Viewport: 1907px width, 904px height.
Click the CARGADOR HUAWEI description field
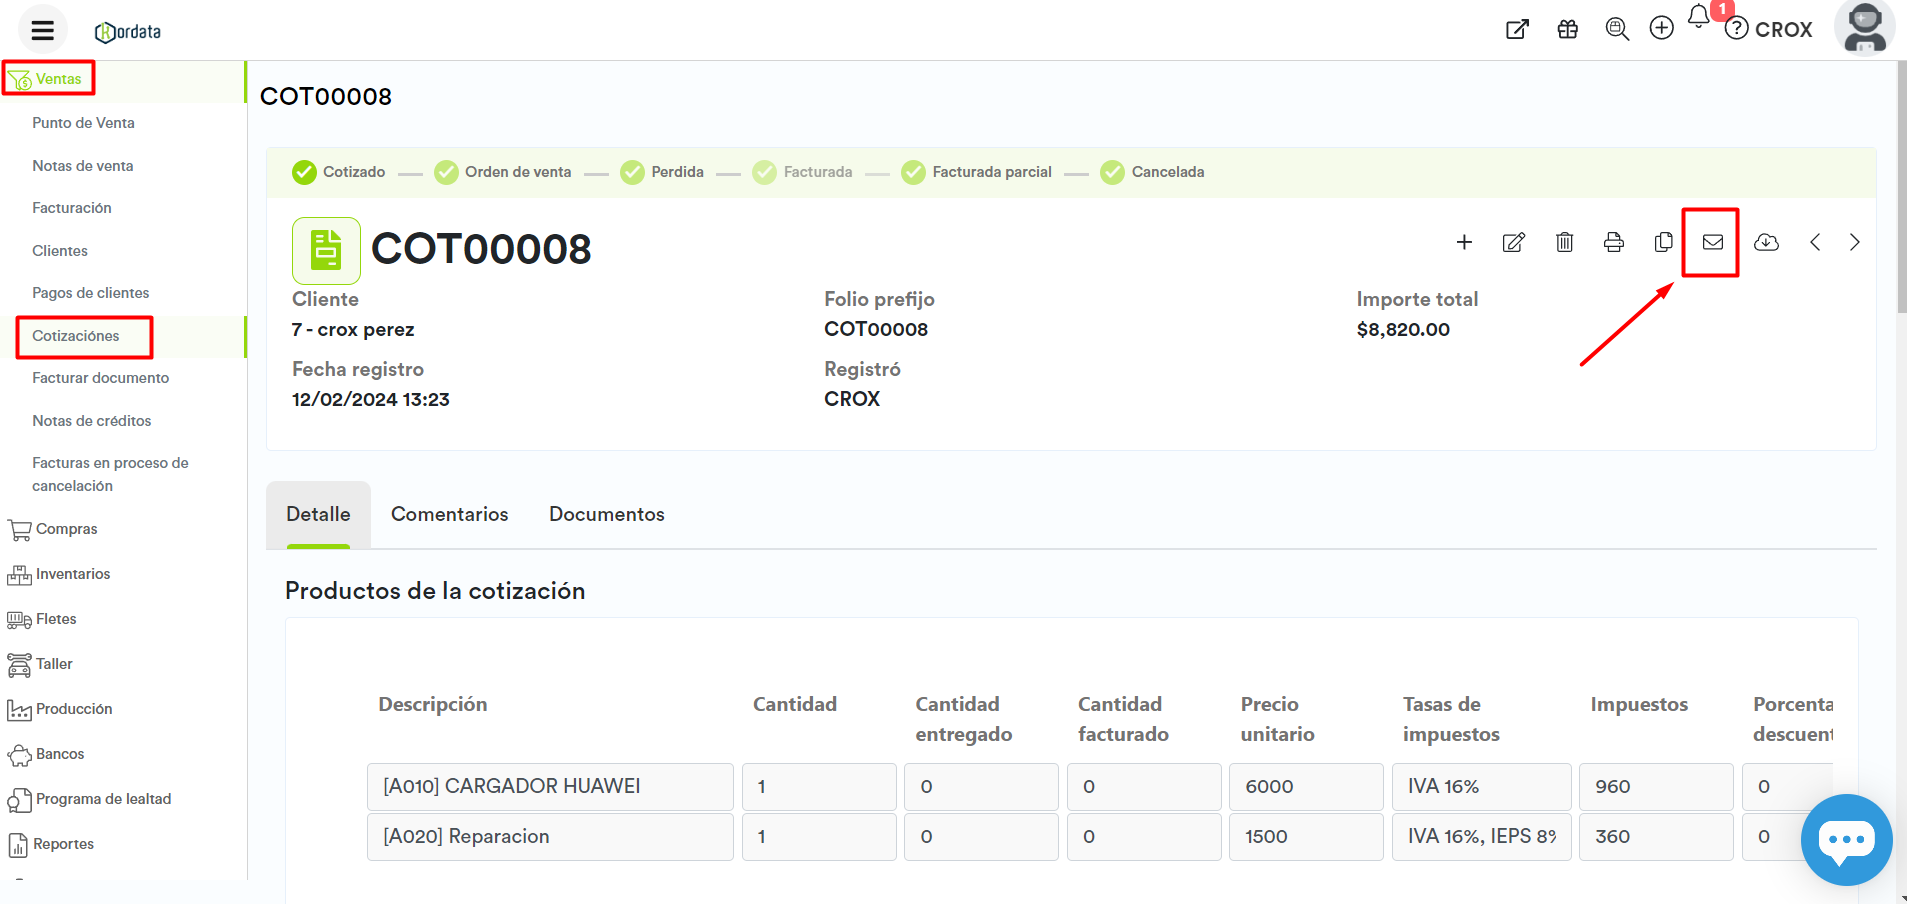click(x=550, y=787)
